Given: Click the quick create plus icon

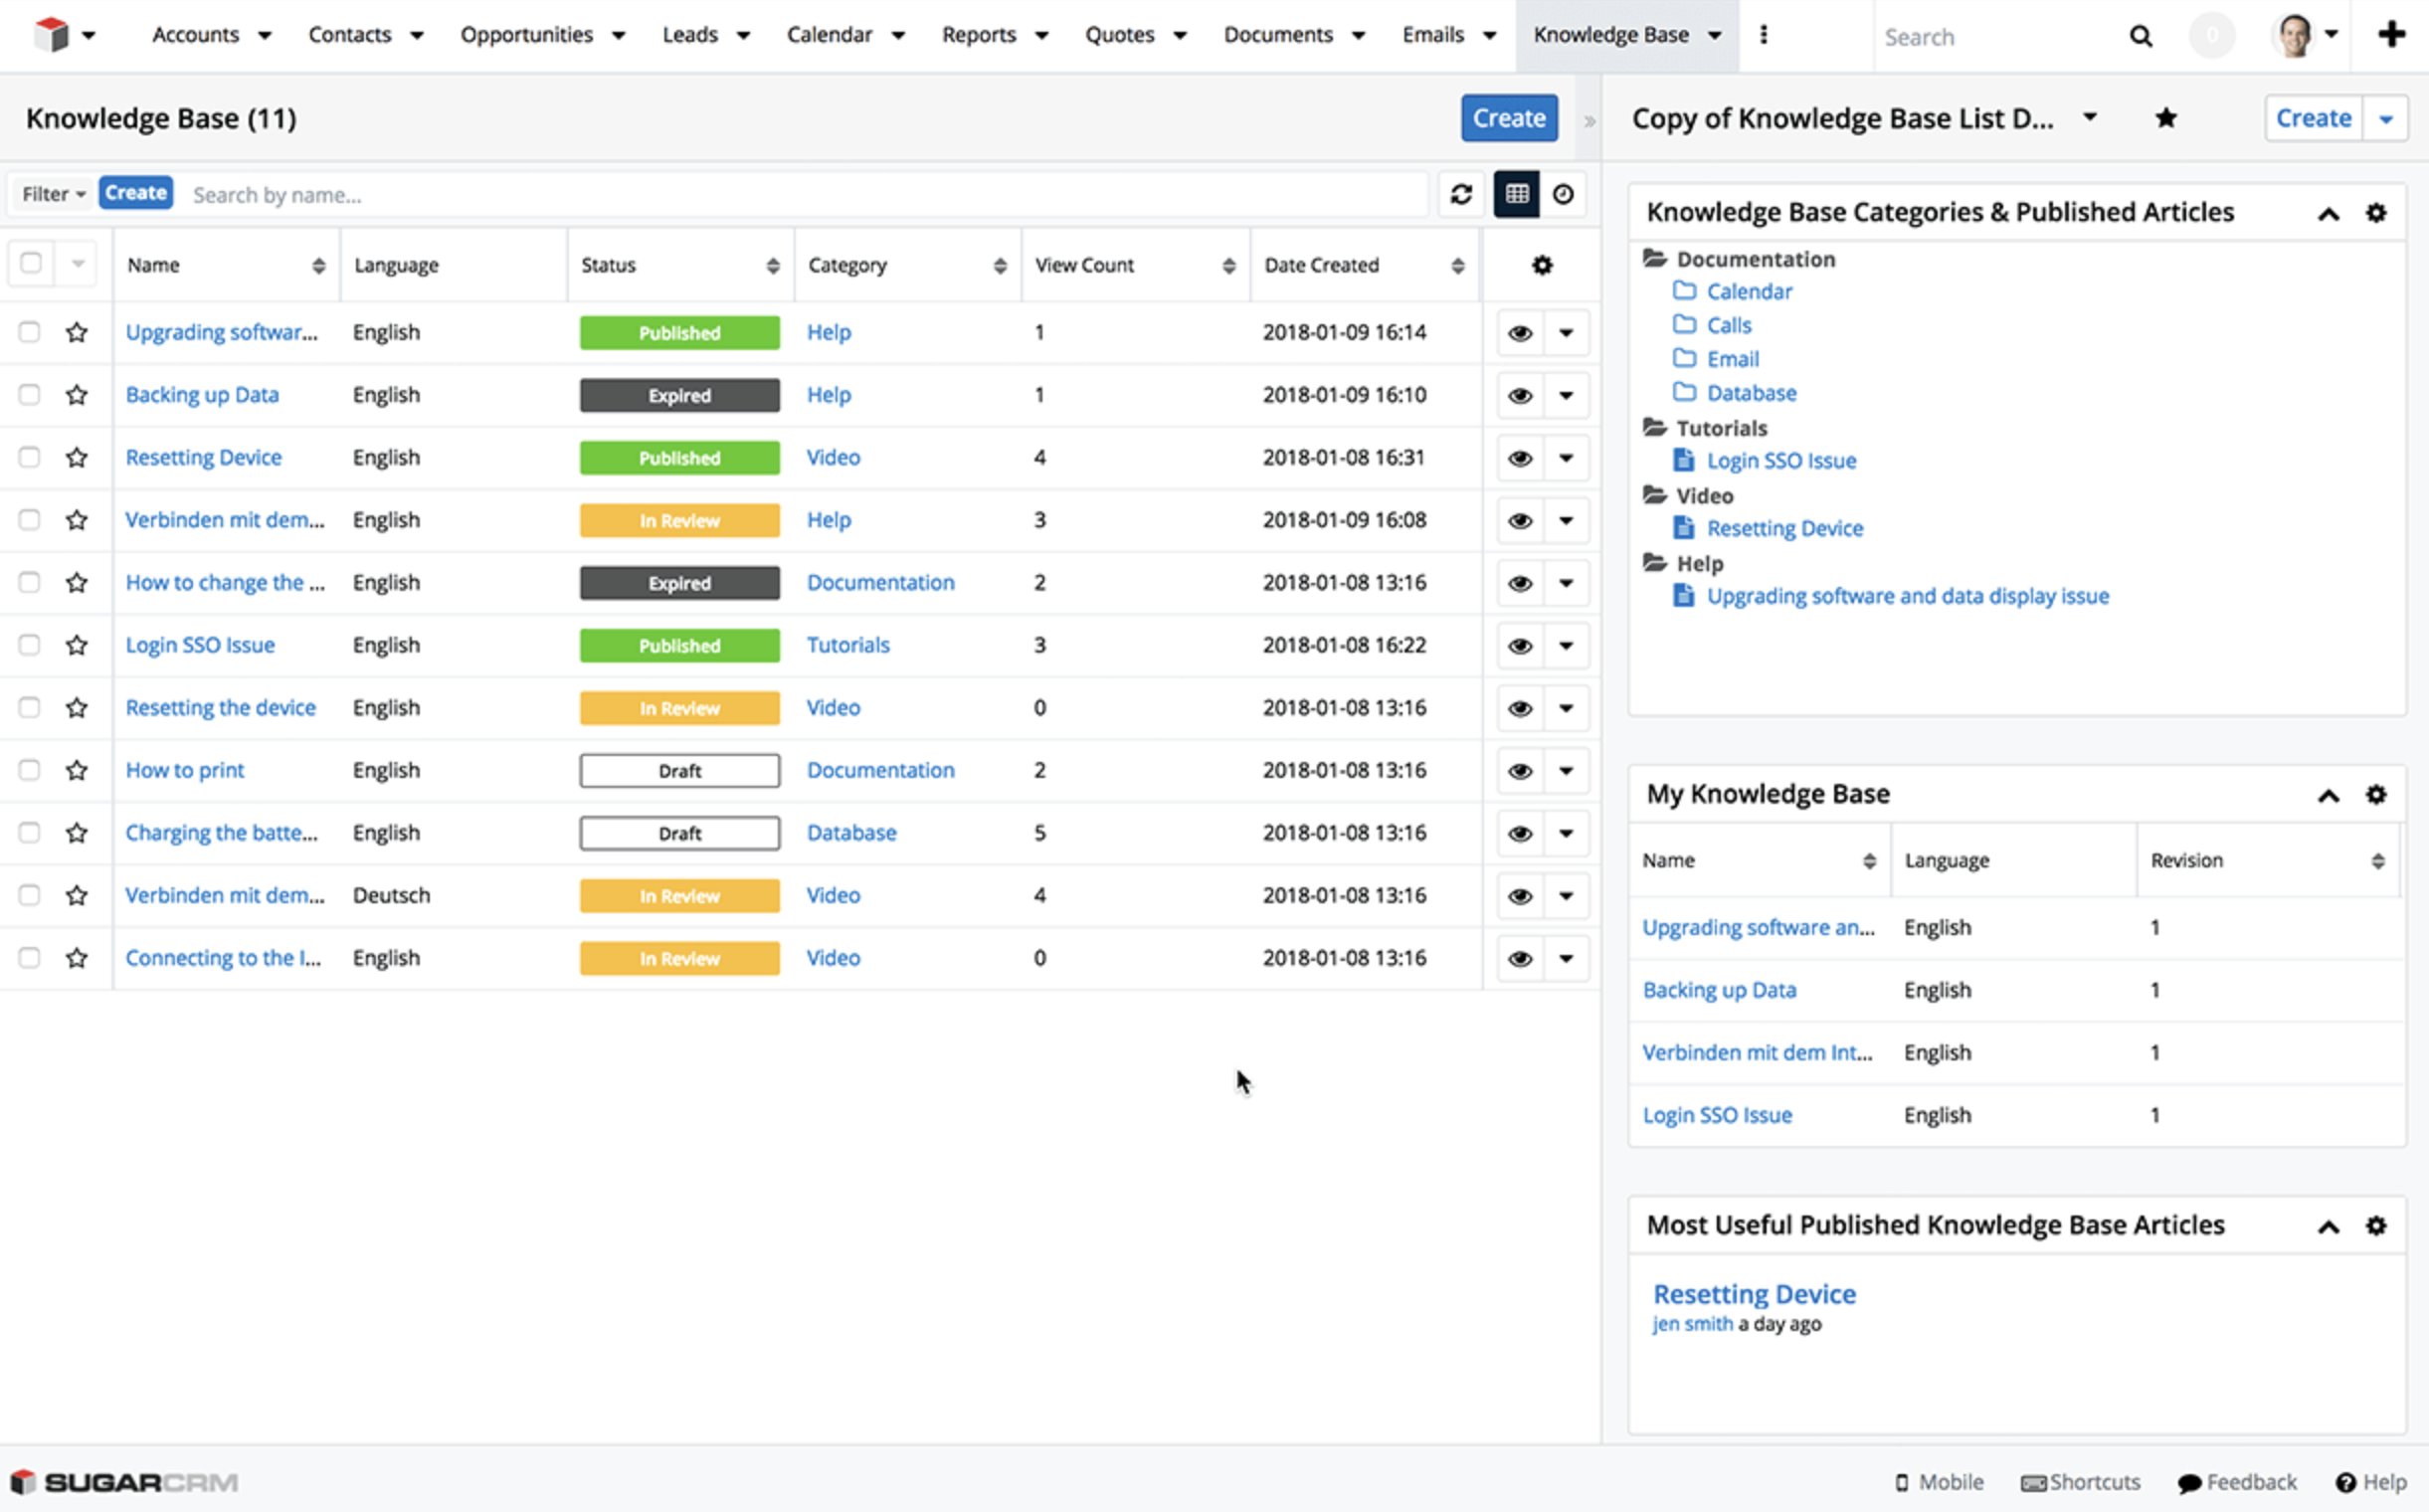Looking at the screenshot, I should point(2391,35).
